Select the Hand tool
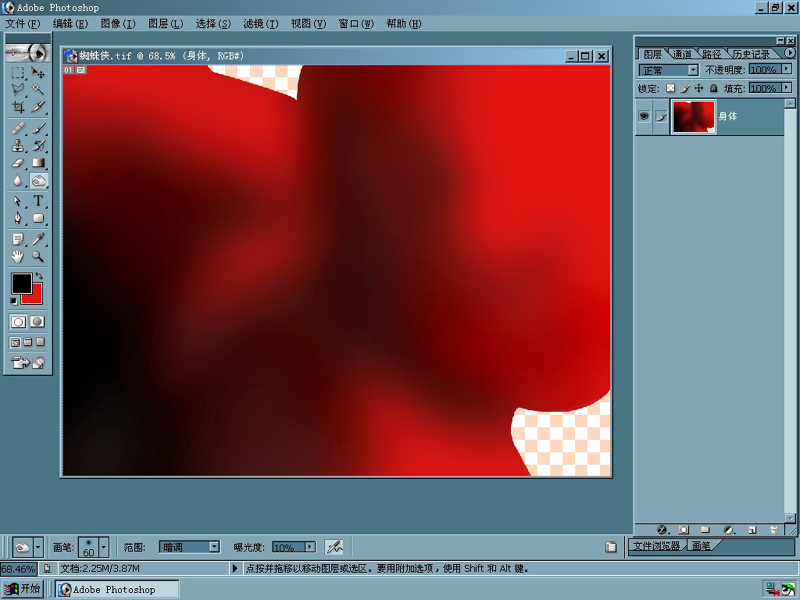This screenshot has width=800, height=600. point(18,256)
